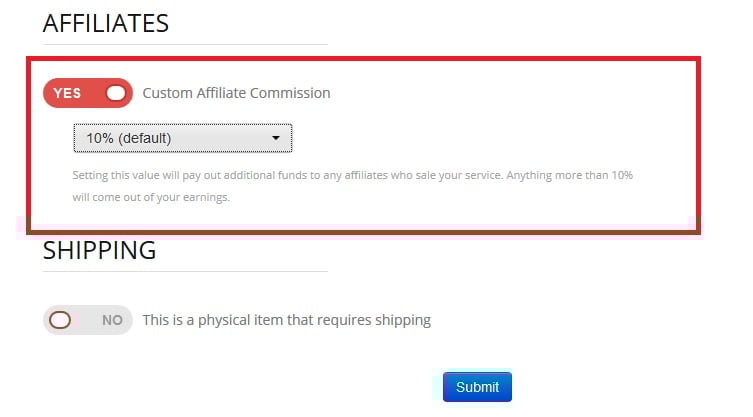Click the red highlight border around affiliate settings
This screenshot has width=753, height=417.
pyautogui.click(x=699, y=140)
